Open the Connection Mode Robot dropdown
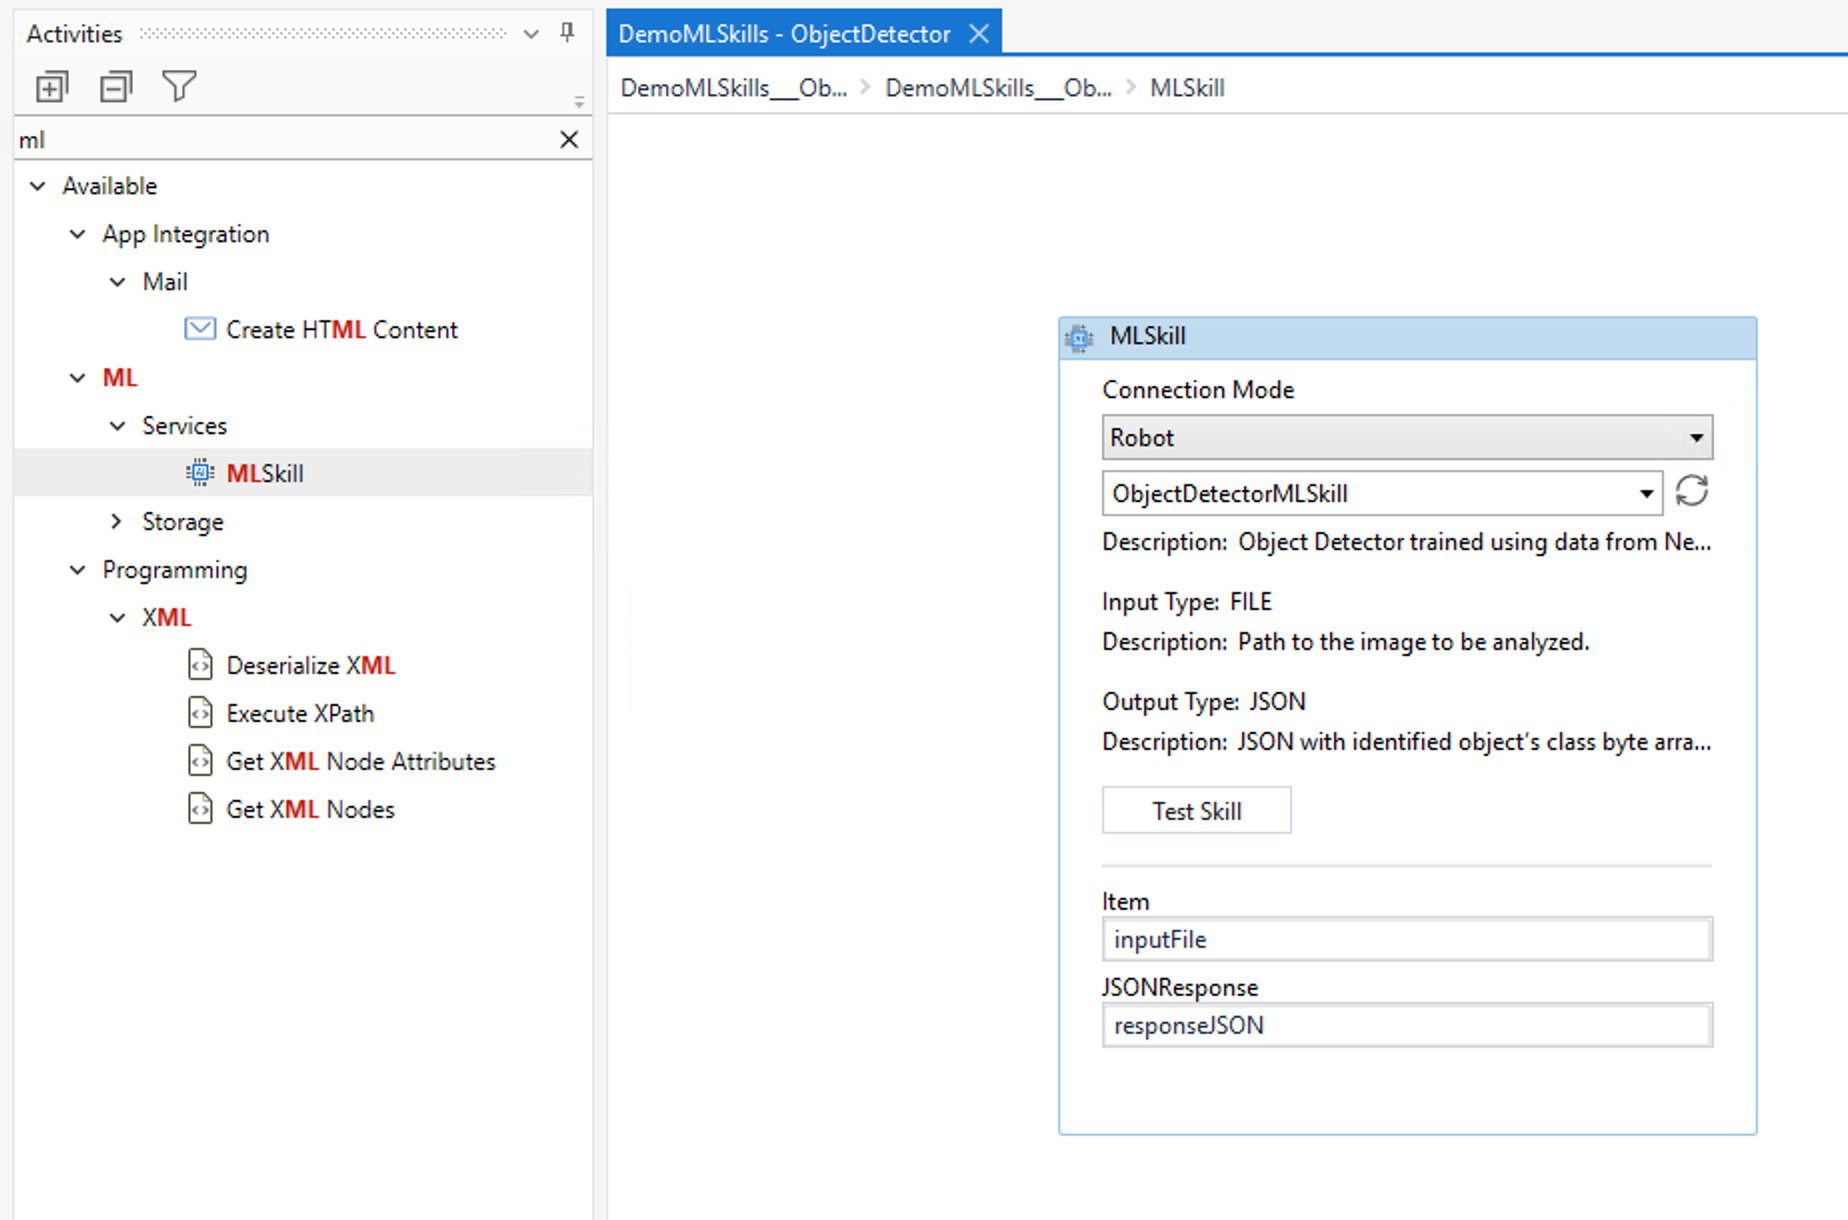 click(x=1407, y=438)
